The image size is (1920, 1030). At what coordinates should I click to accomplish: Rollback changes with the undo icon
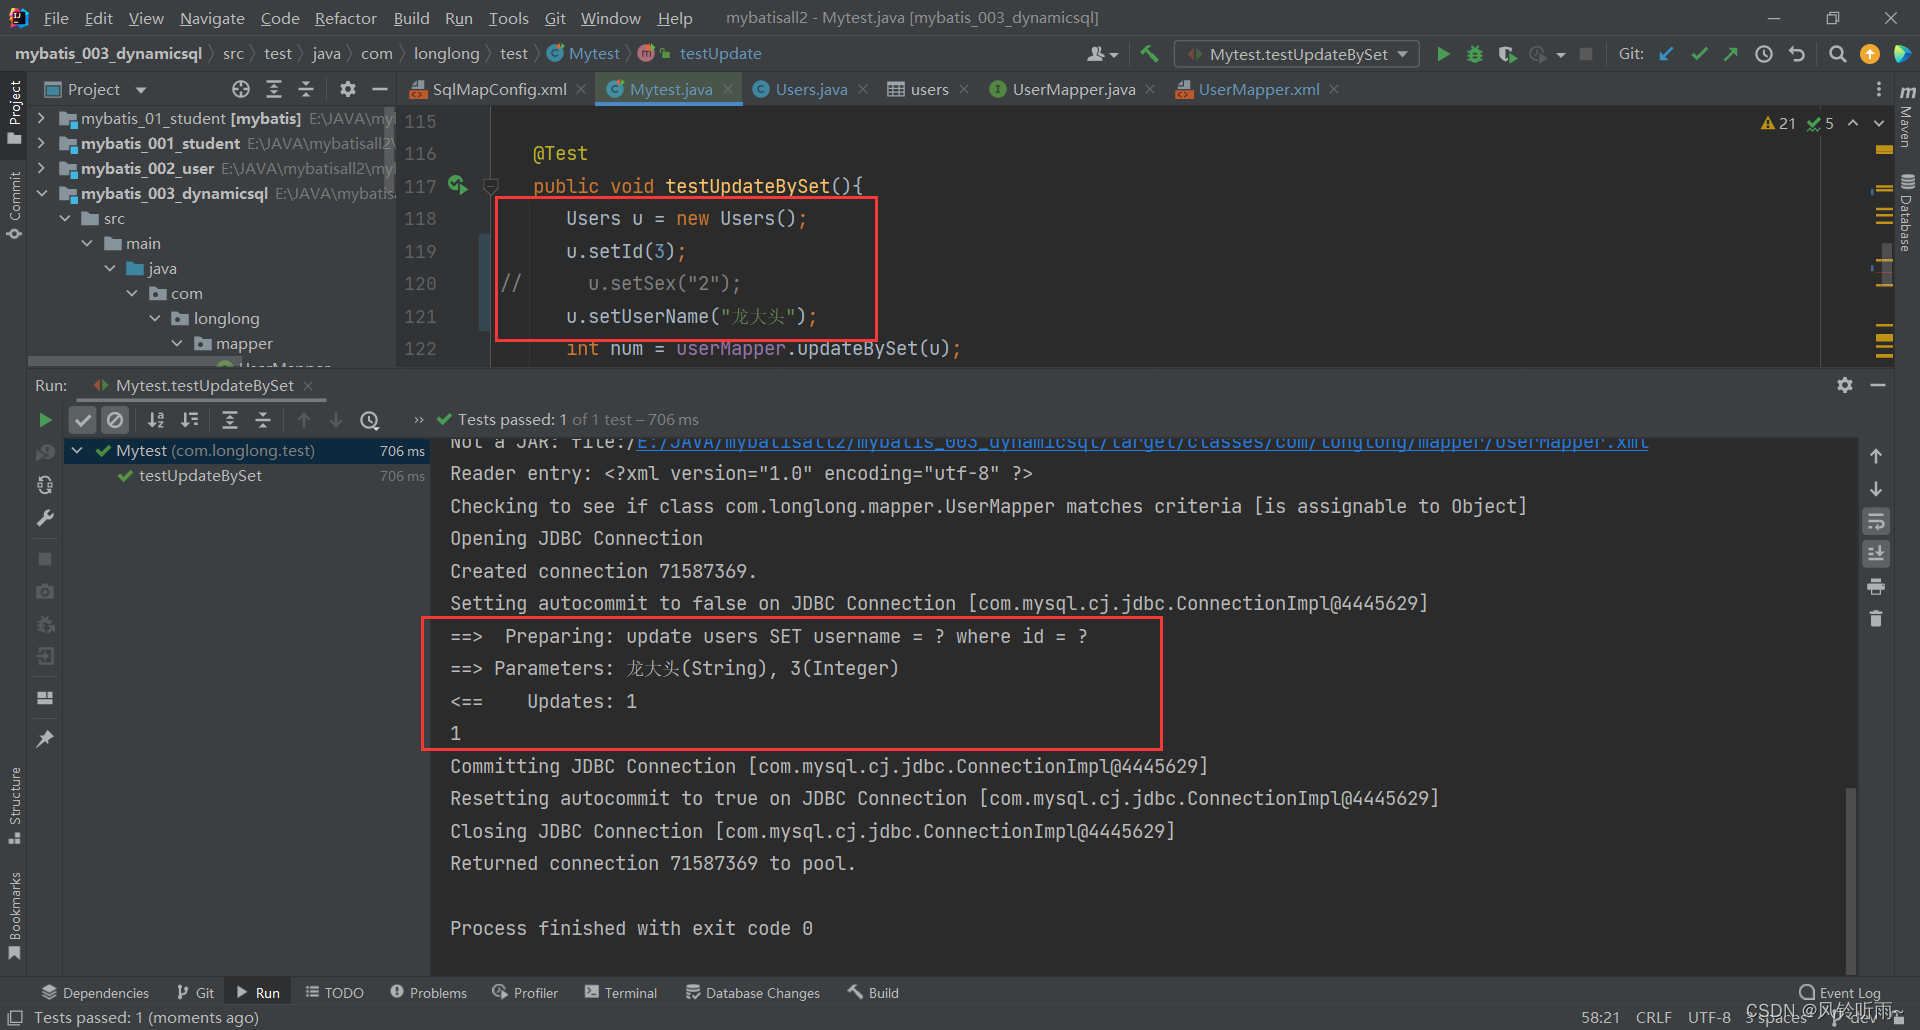coord(1797,54)
